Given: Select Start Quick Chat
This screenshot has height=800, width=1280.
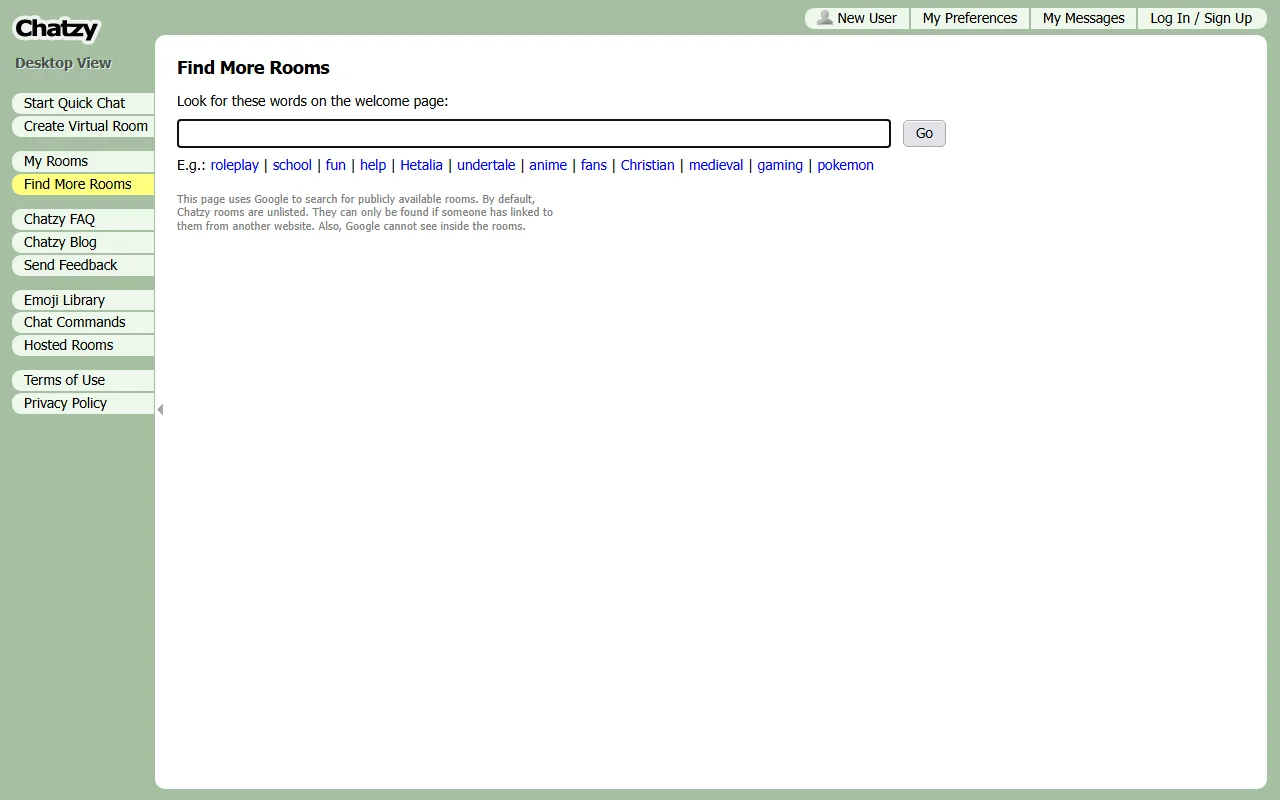Looking at the screenshot, I should (73, 103).
